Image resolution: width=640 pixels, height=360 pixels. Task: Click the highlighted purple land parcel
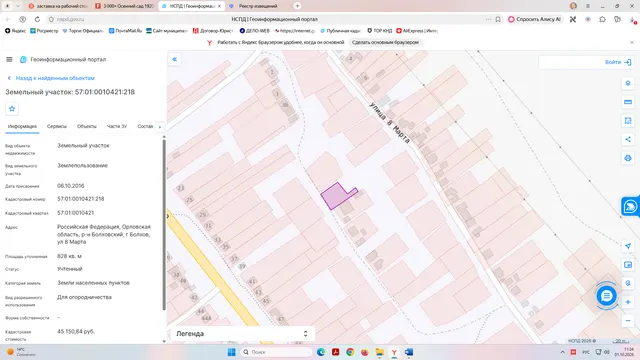pyautogui.click(x=337, y=196)
